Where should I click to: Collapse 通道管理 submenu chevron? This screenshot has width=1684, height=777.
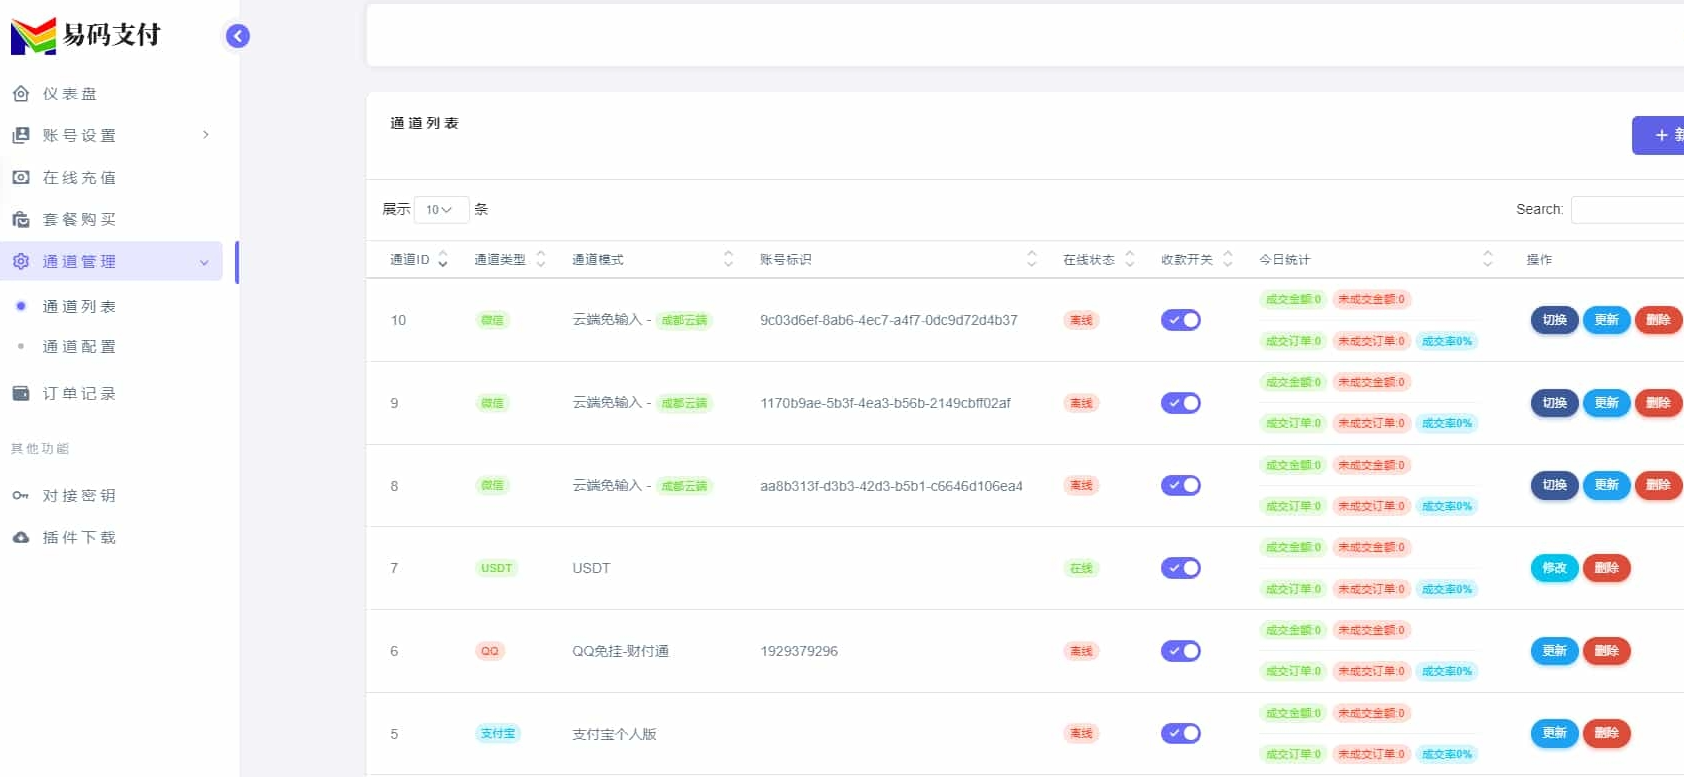(x=204, y=262)
